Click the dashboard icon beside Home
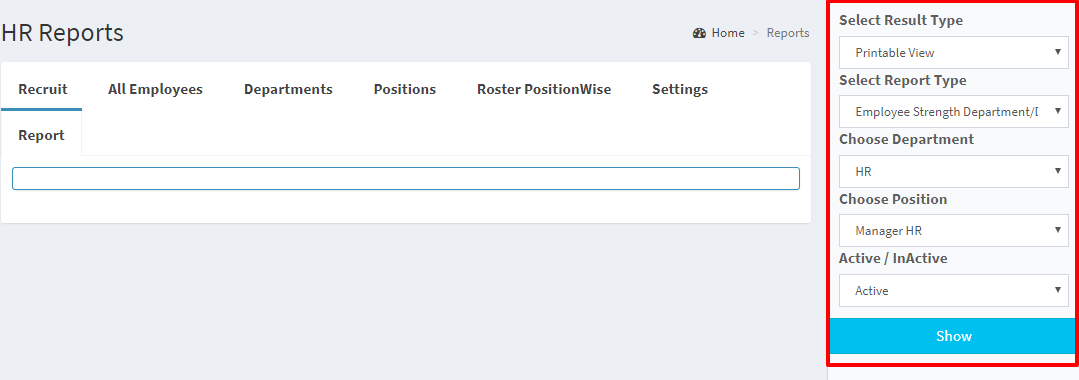 pos(700,33)
